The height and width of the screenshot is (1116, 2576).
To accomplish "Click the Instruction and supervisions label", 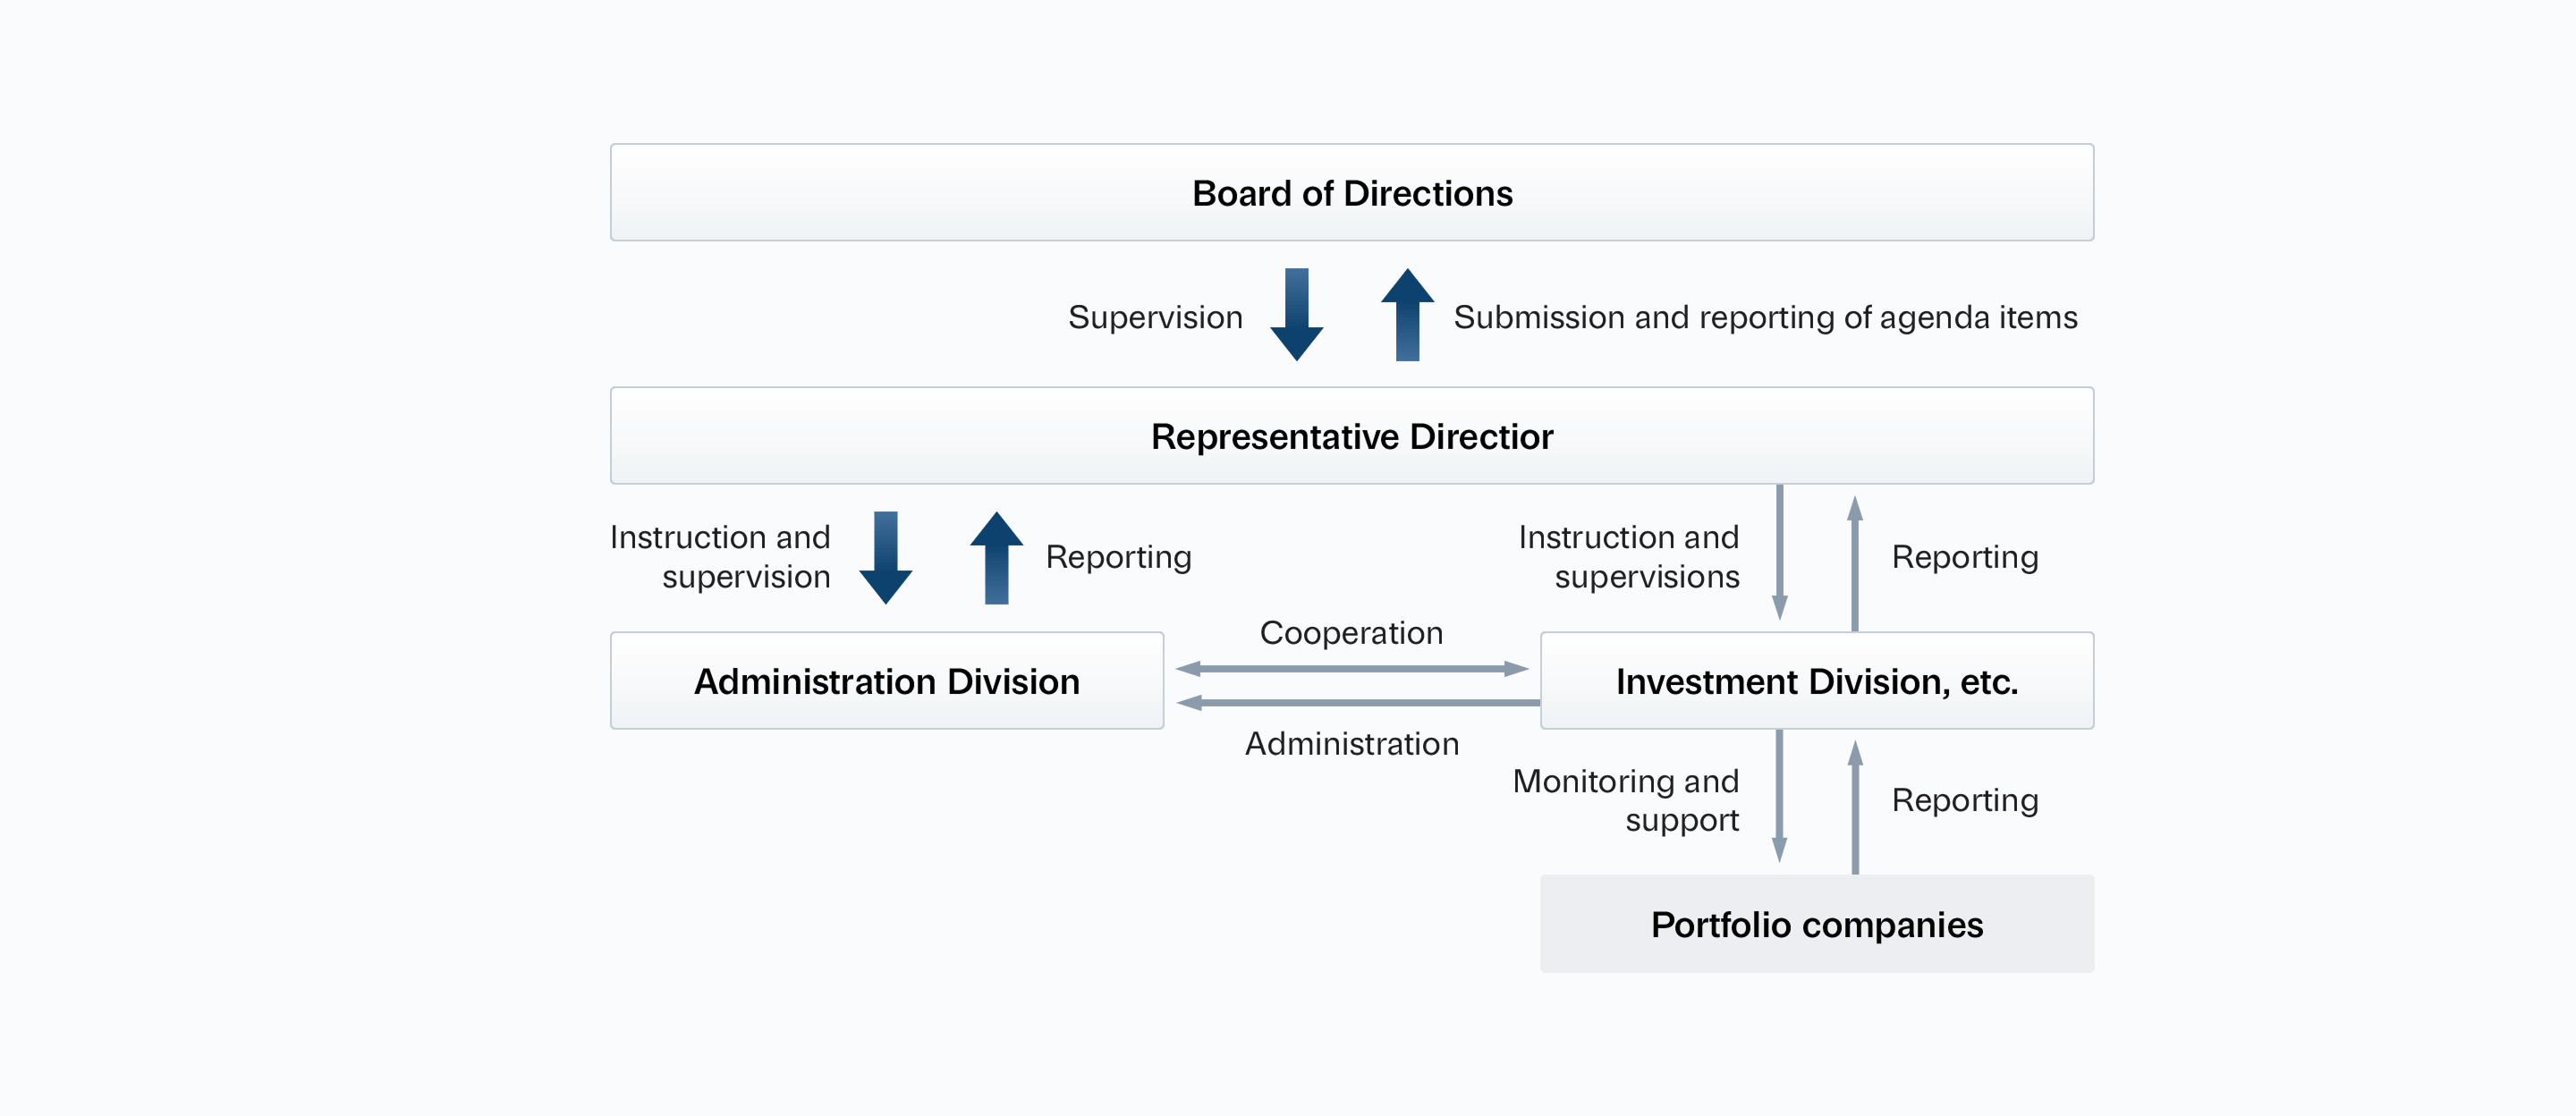I will 1629,557.
